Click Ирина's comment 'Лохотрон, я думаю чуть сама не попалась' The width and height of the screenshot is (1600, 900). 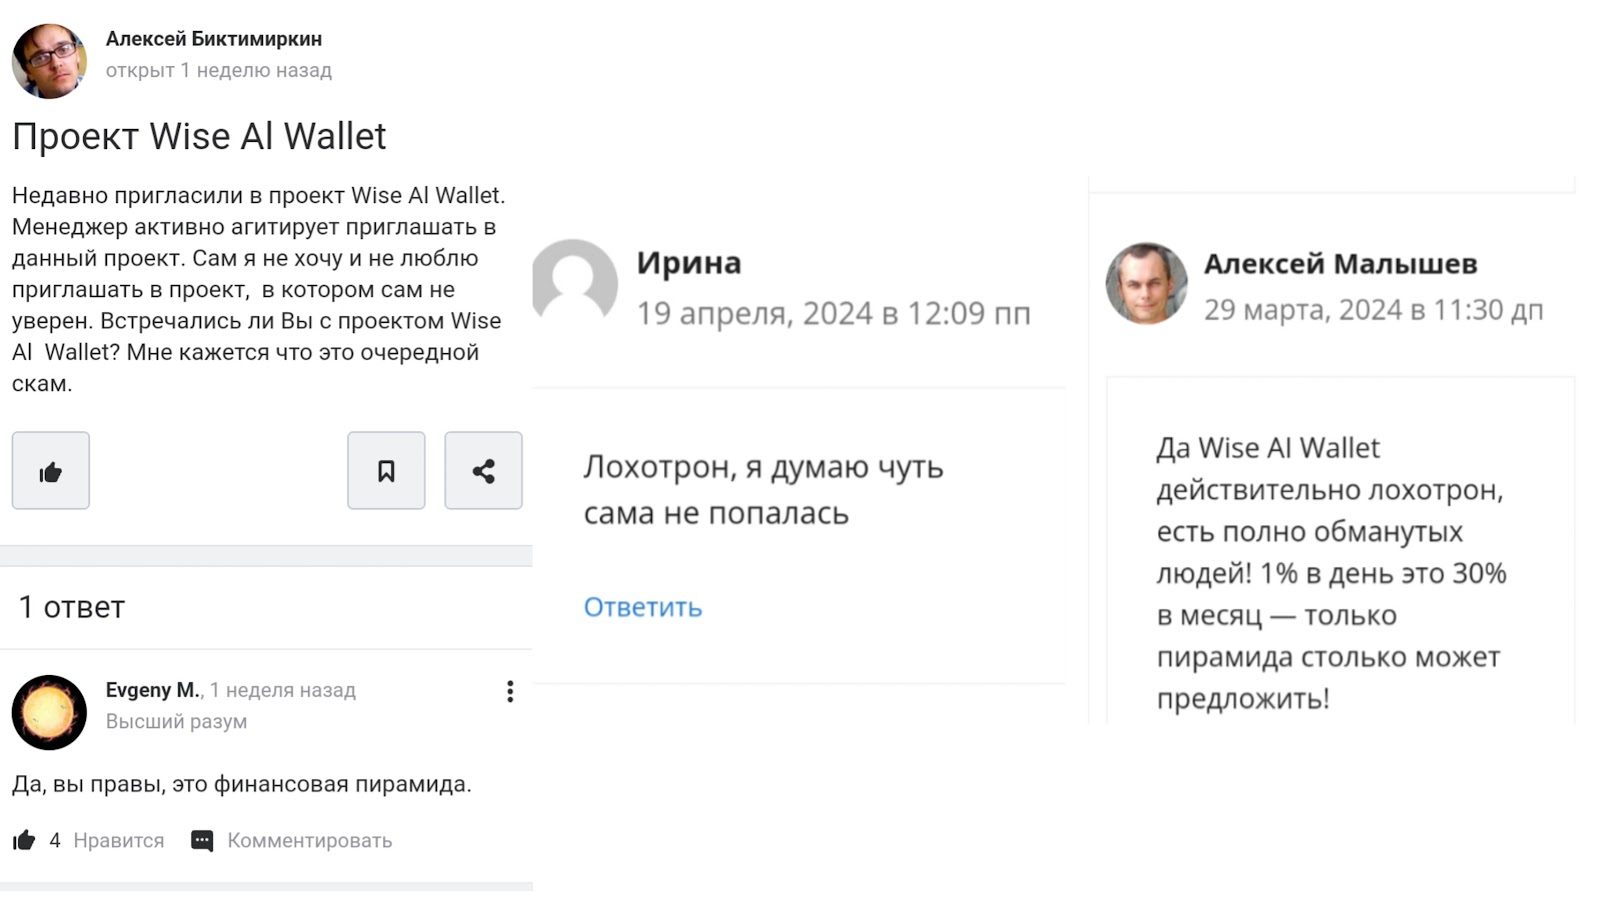[764, 490]
